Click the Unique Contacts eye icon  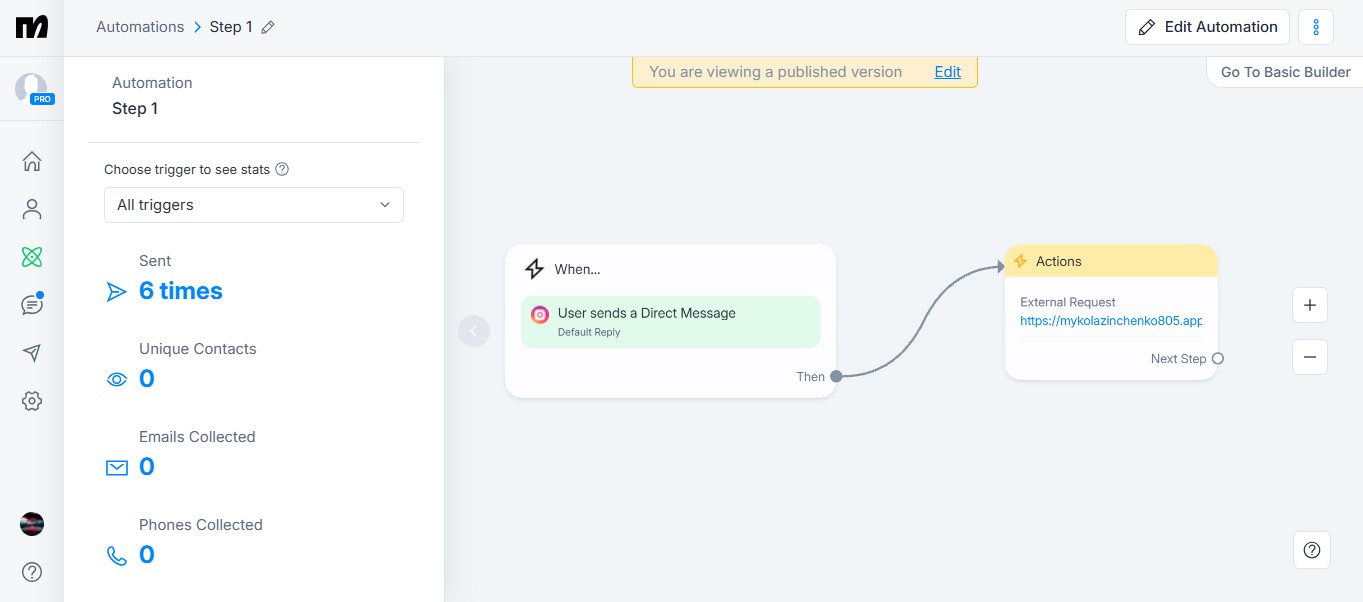(x=117, y=379)
